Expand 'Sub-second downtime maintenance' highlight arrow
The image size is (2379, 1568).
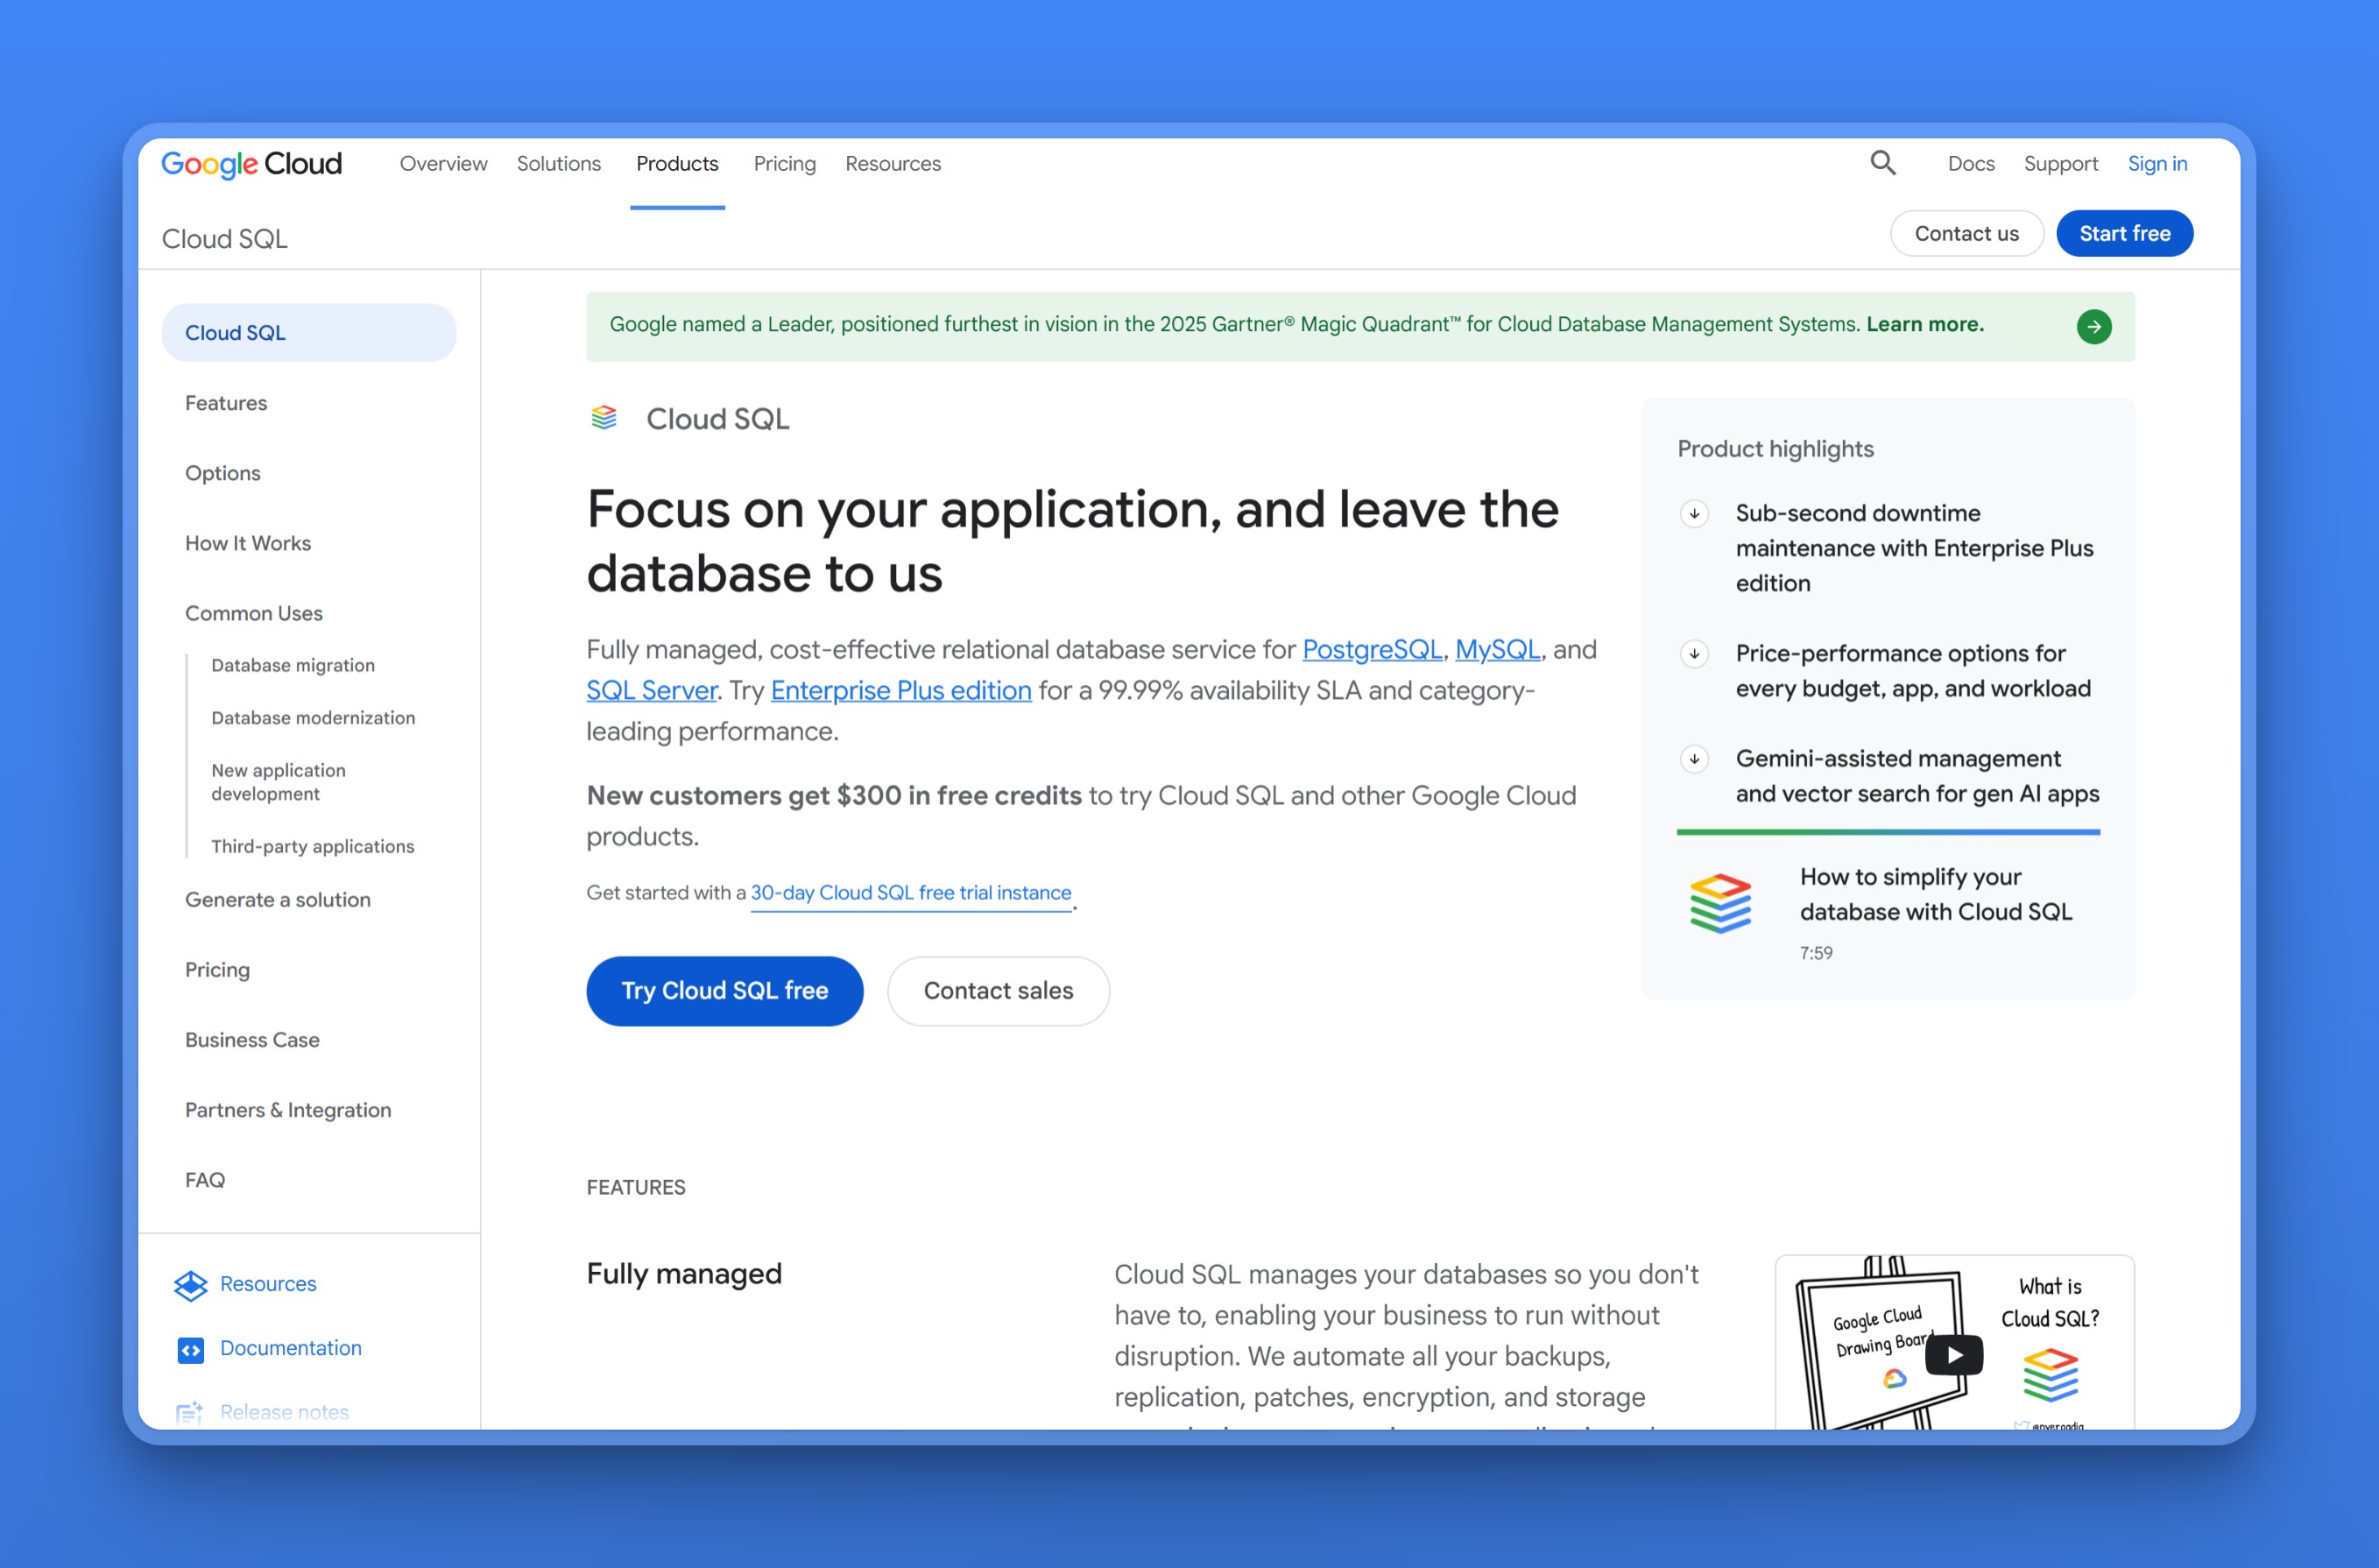click(1694, 514)
